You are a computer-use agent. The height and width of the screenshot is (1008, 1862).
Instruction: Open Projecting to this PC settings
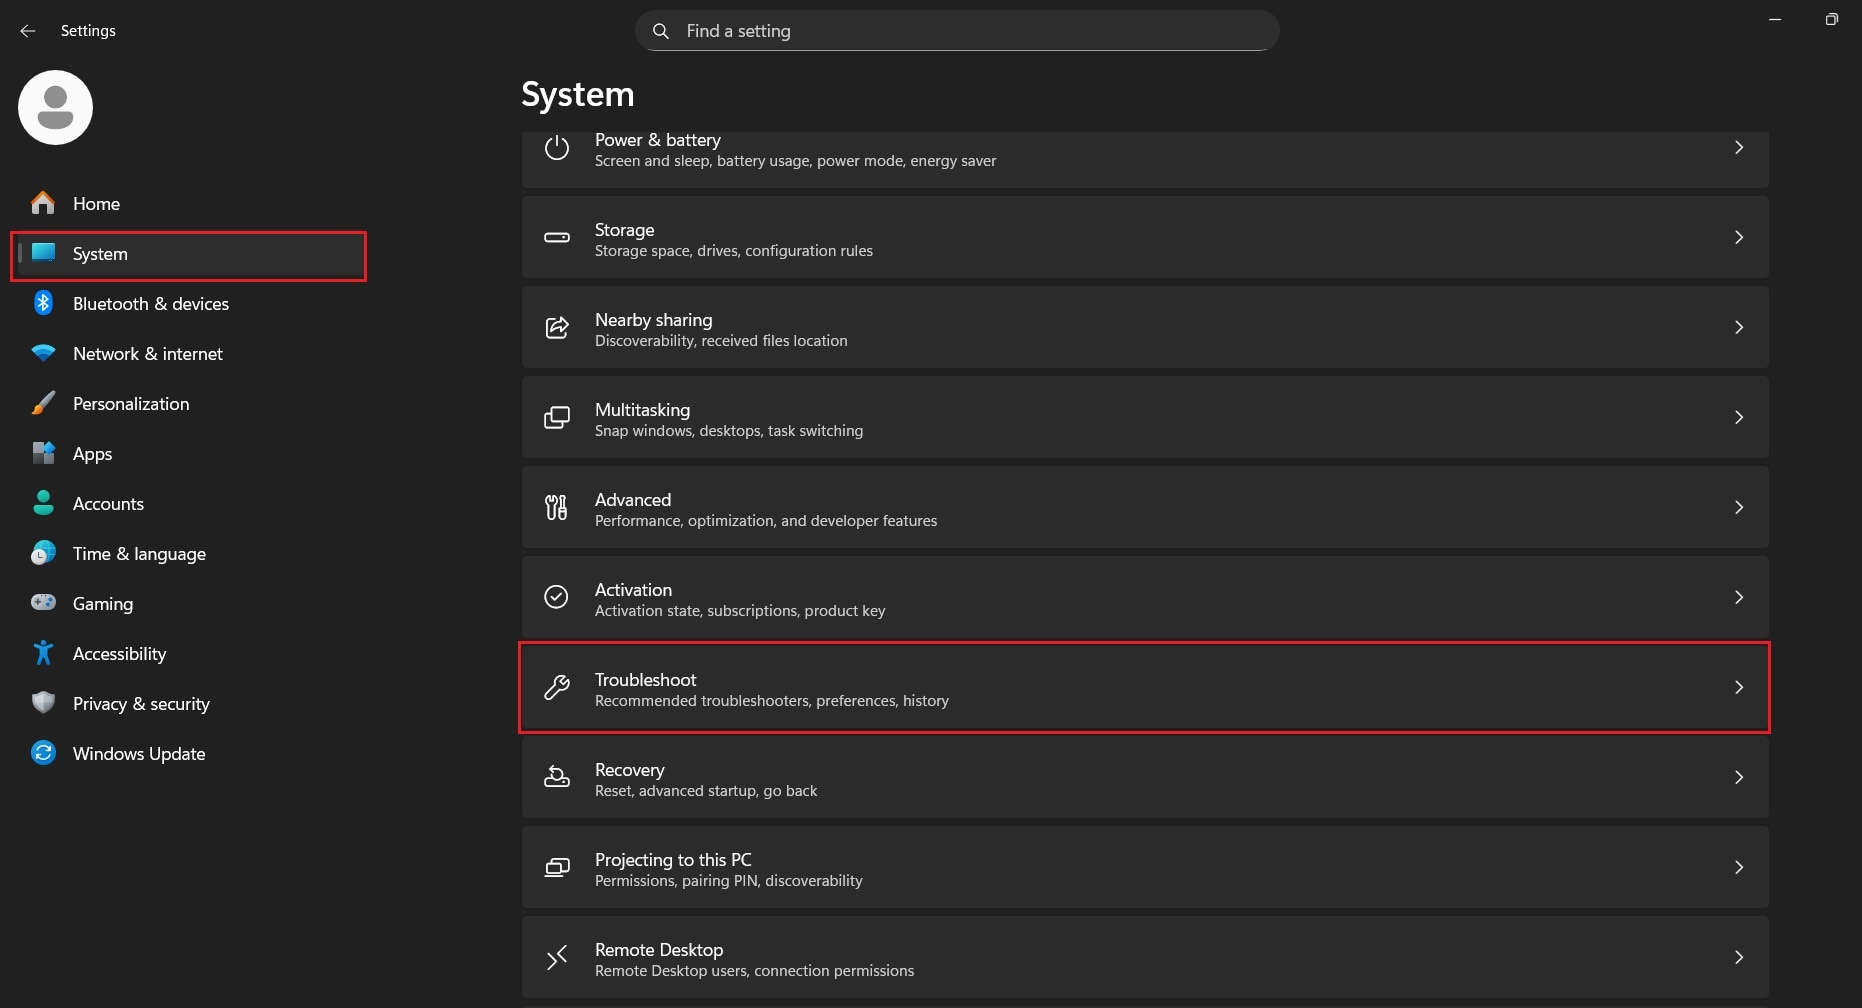[x=1144, y=868]
